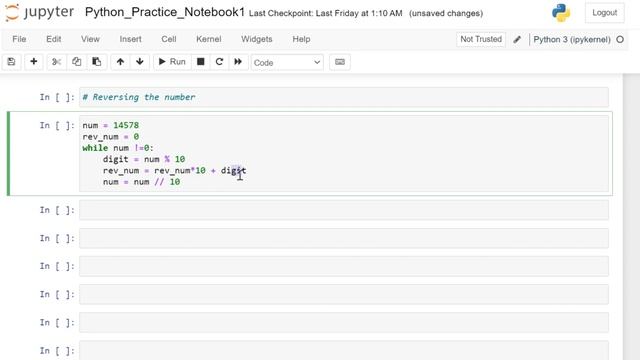This screenshot has height=360, width=640.
Task: Click the fifth empty code cell
Action: (x=344, y=322)
